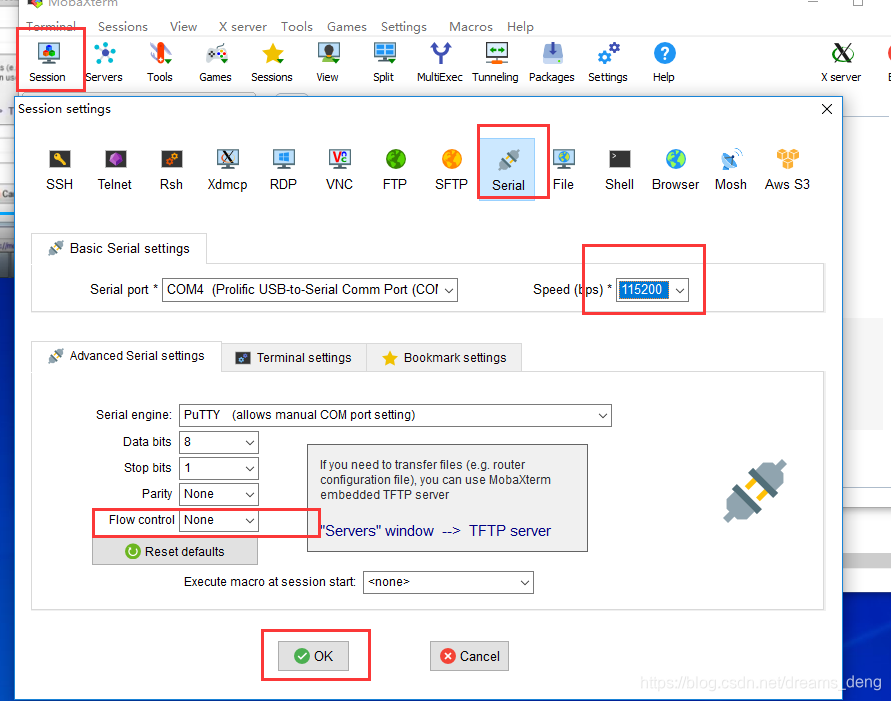The height and width of the screenshot is (701, 891).
Task: Open the Help menu in menu bar
Action: 521,27
